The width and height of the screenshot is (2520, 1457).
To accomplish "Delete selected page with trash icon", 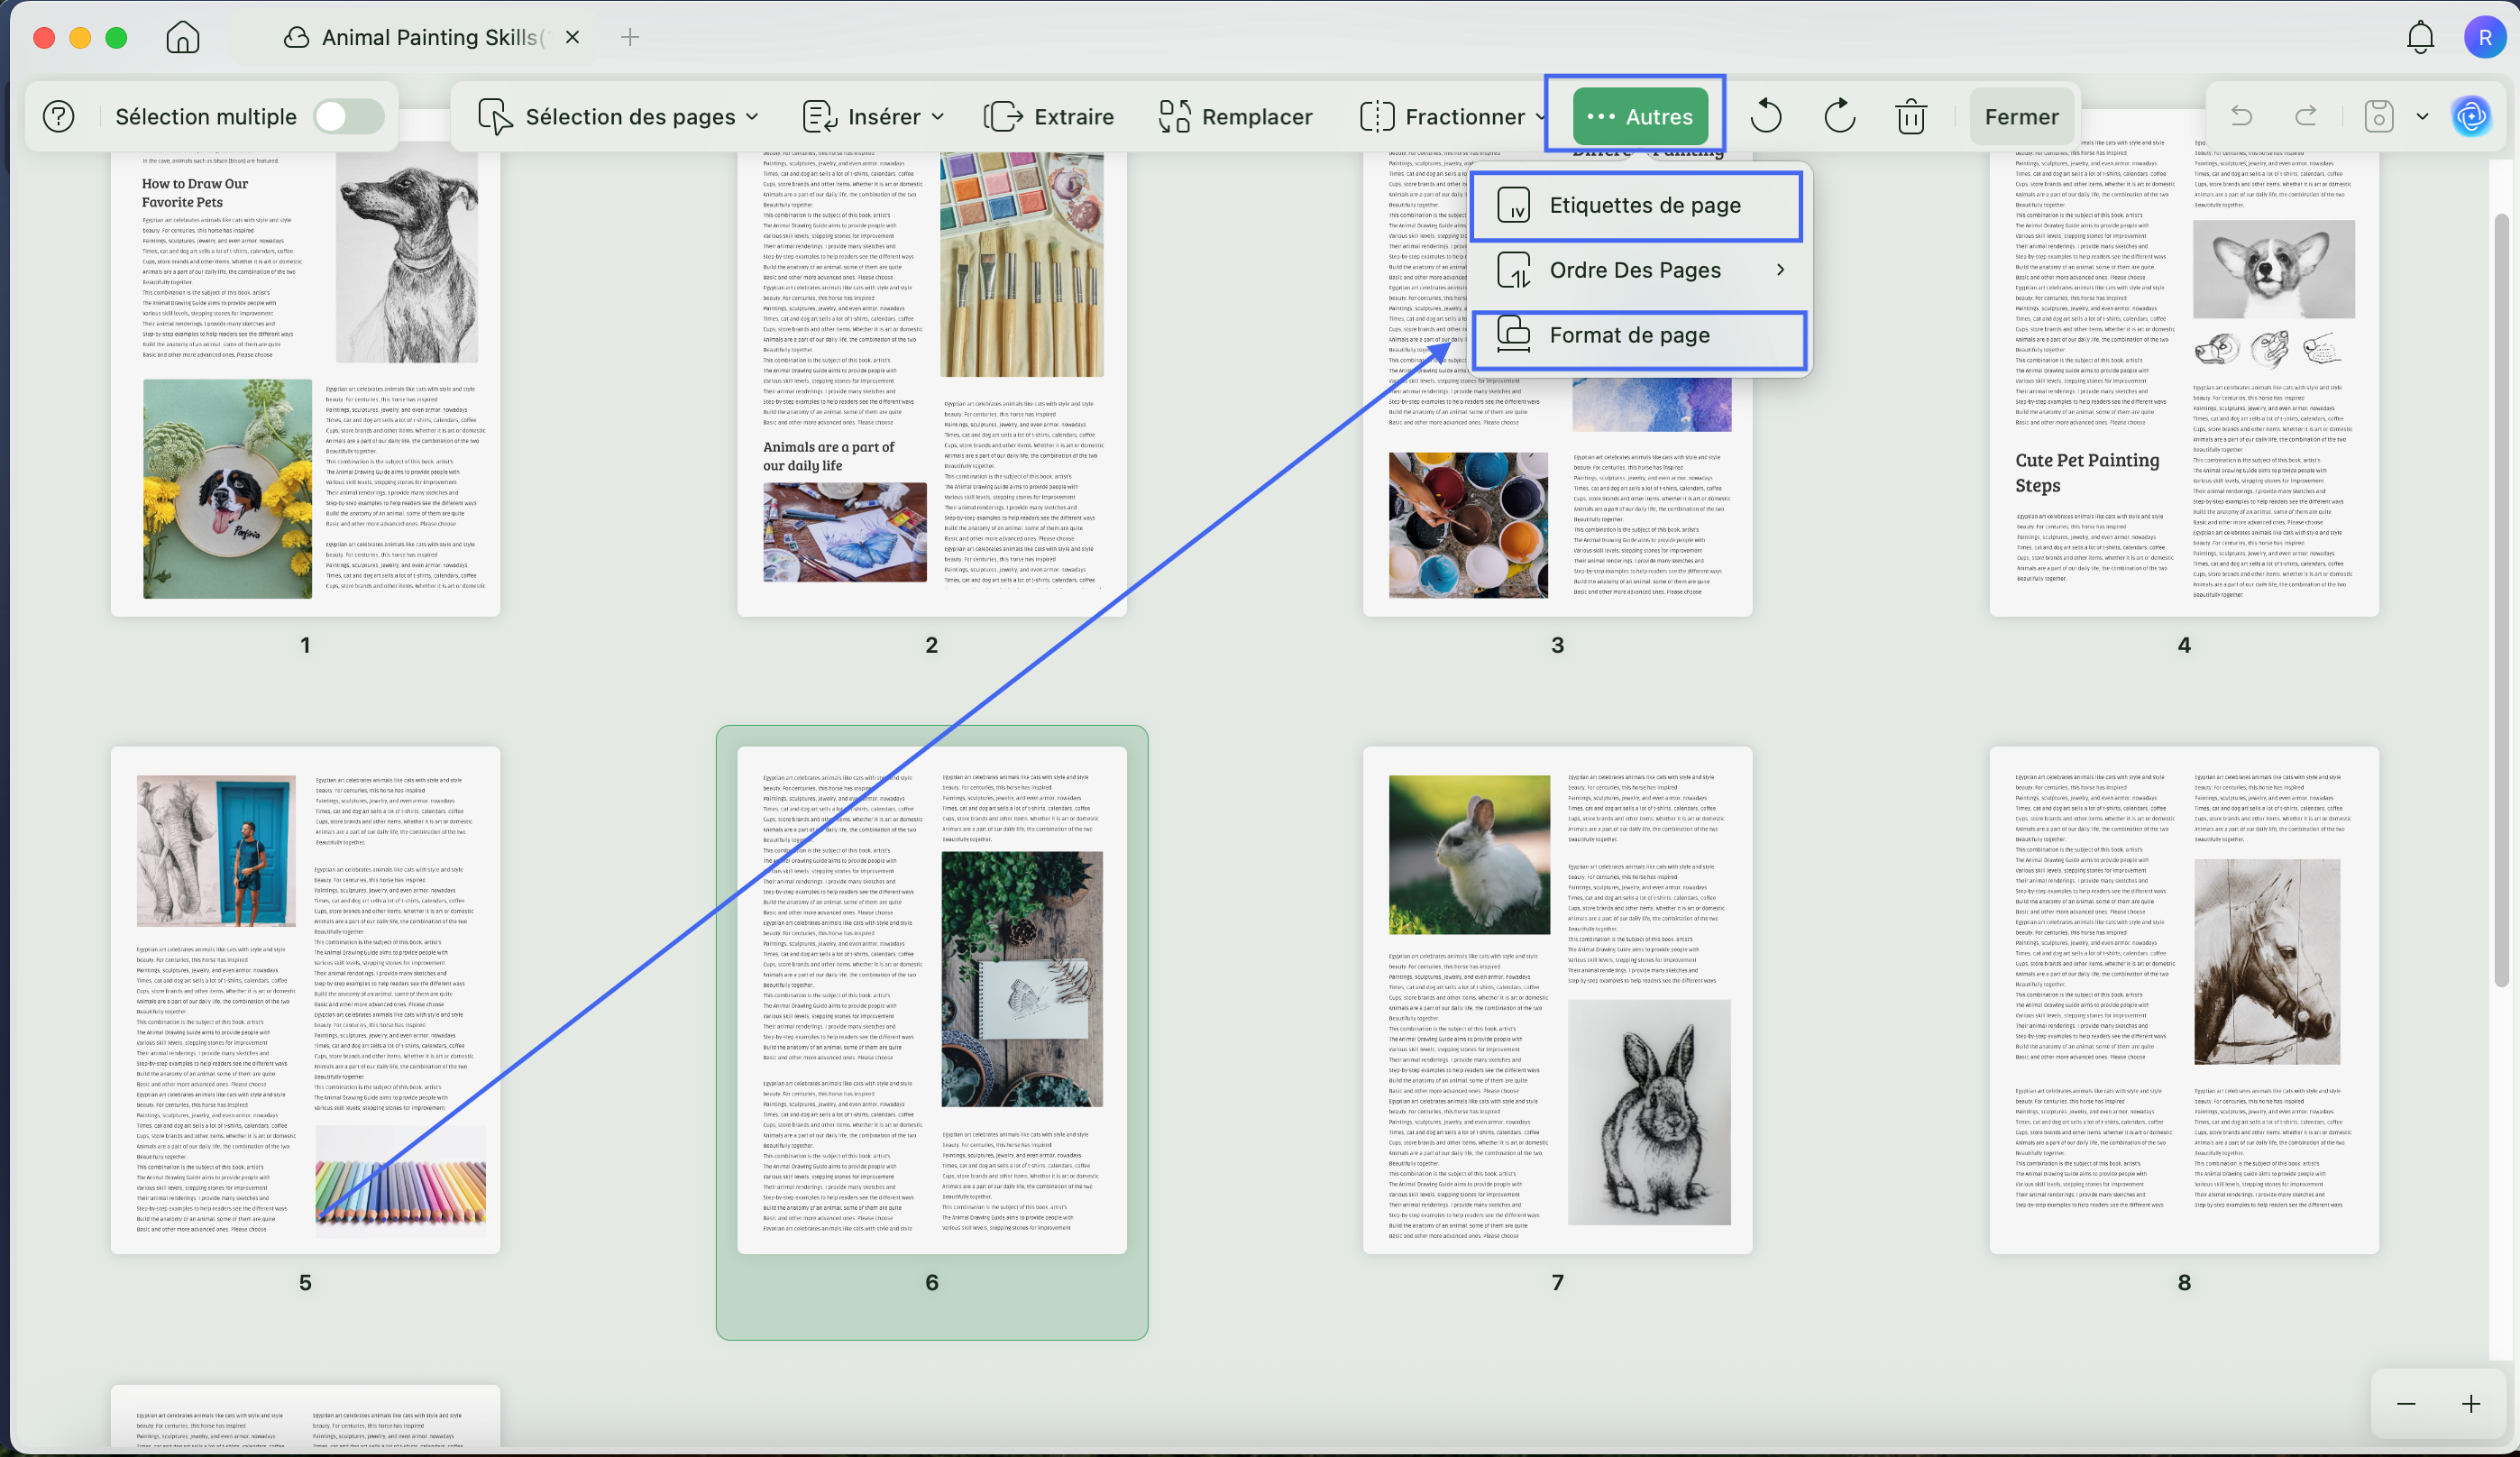I will click(x=1911, y=117).
